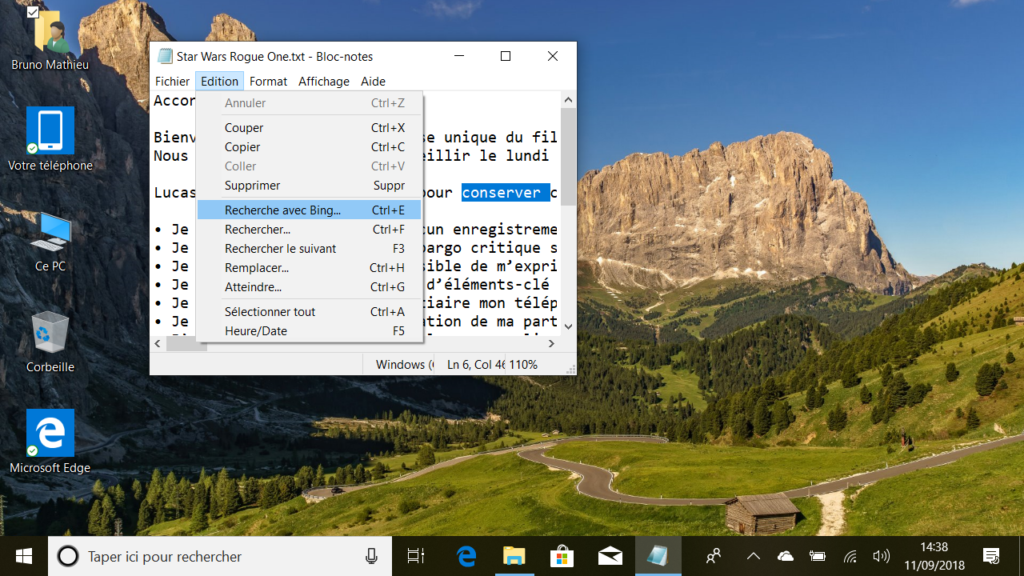Close the Star Wars Rogue One.txt window
1024x576 pixels.
click(x=552, y=57)
